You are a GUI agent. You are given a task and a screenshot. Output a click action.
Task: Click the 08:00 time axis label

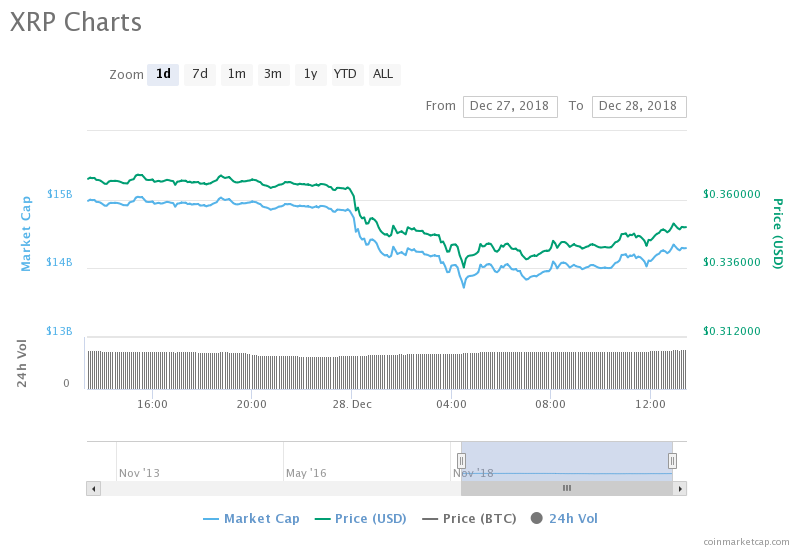(550, 405)
